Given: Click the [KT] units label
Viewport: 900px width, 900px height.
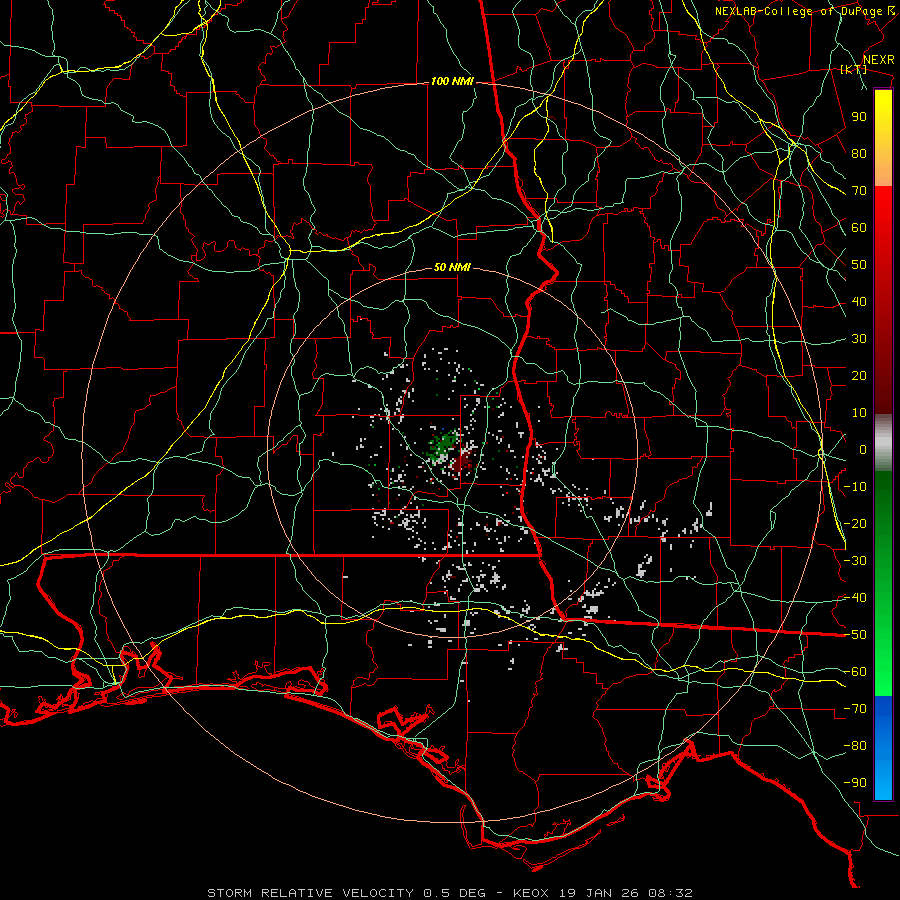Looking at the screenshot, I should (854, 69).
